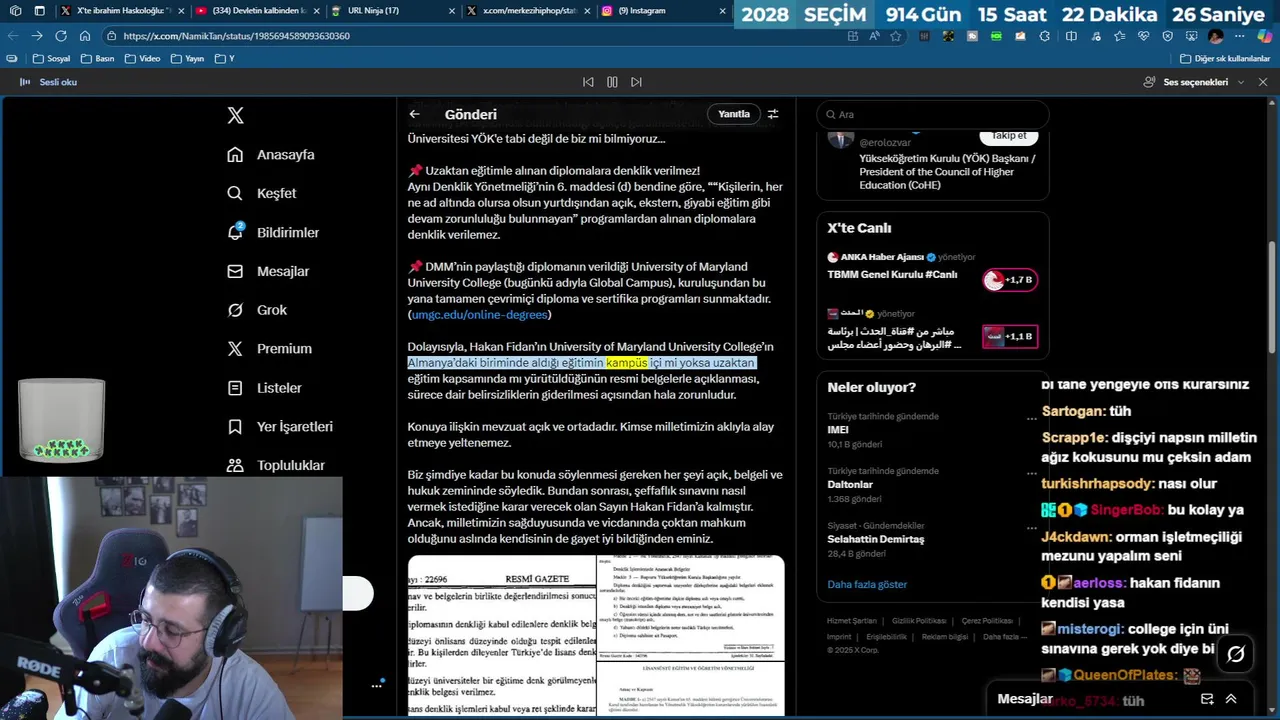Click the address bar URL
Viewport: 1280px width, 720px height.
pyautogui.click(x=237, y=36)
